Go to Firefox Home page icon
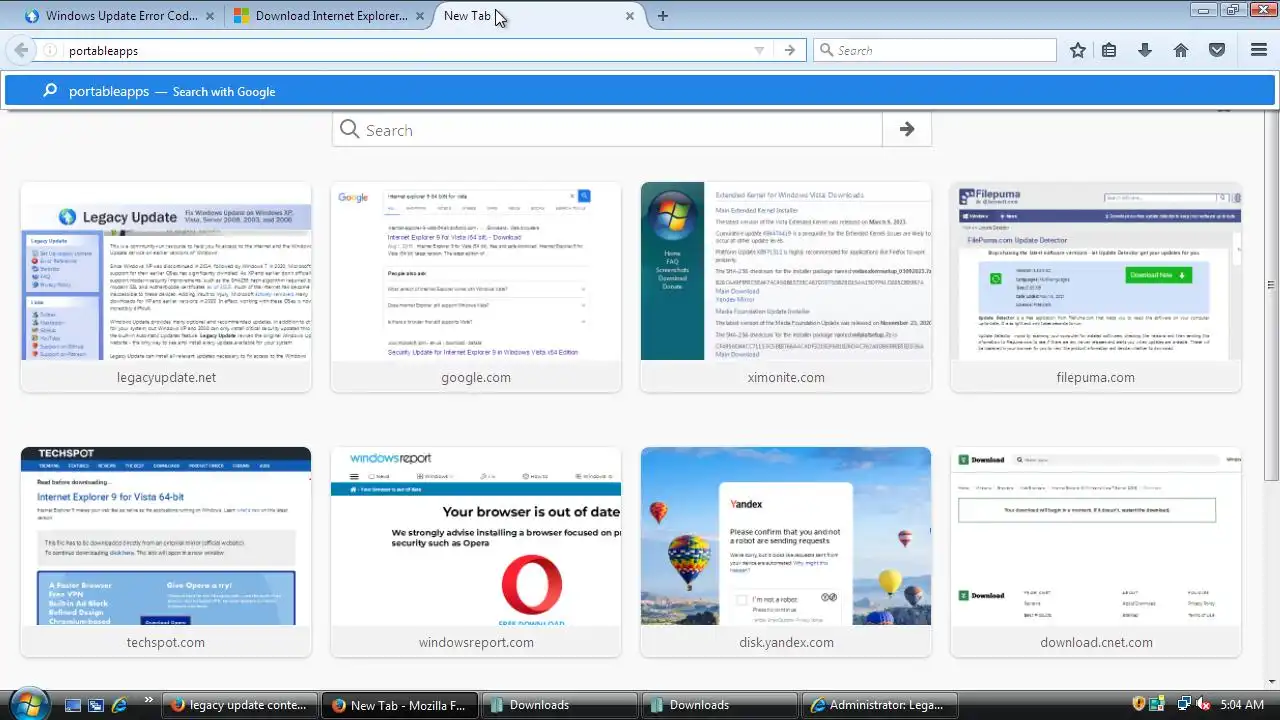 [x=1181, y=50]
